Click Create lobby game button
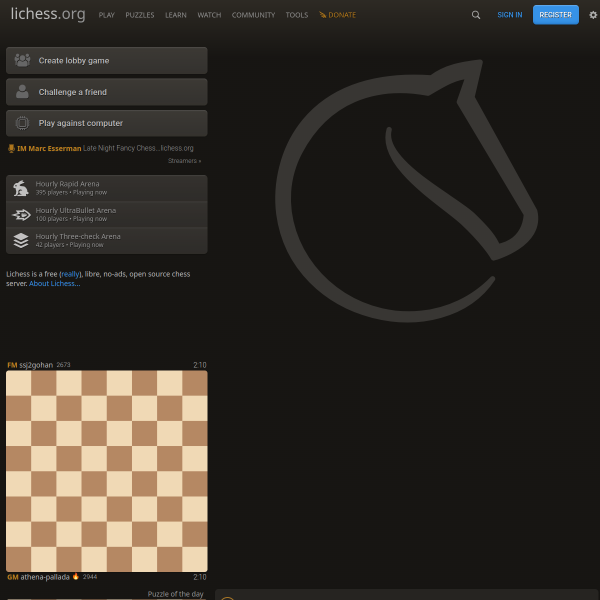 point(107,60)
